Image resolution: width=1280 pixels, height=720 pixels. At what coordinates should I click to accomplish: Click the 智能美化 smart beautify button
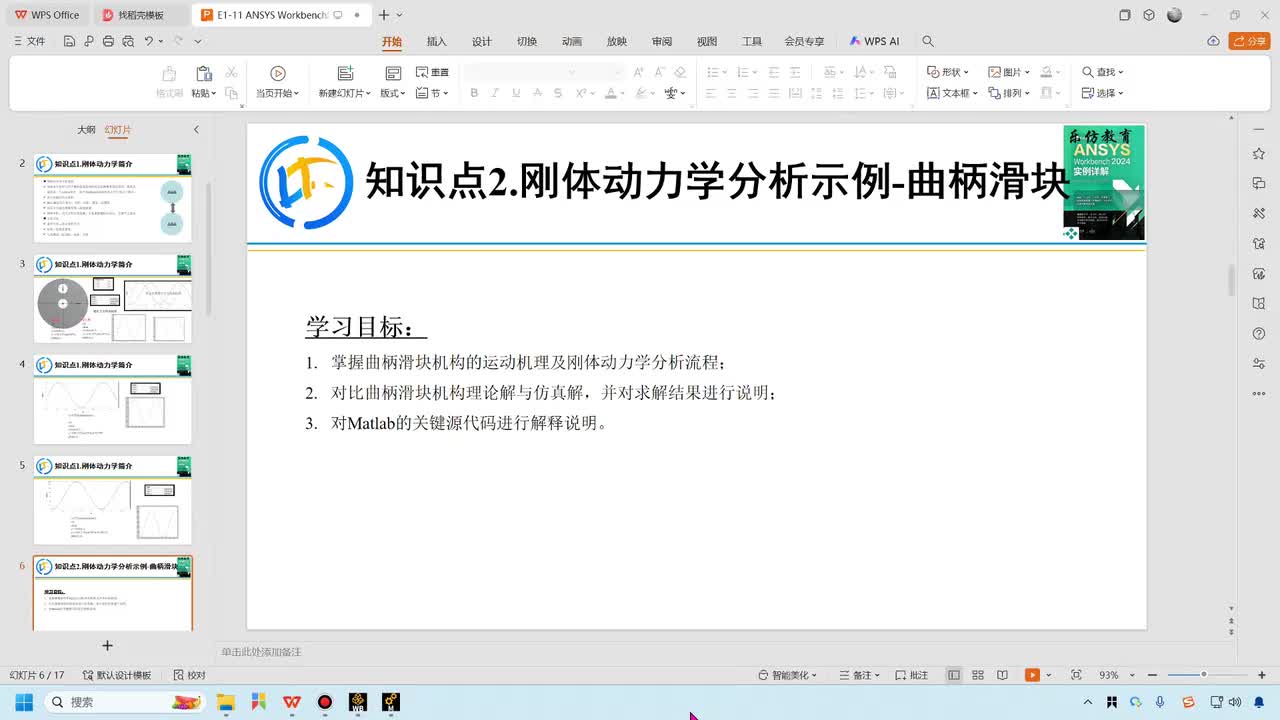[x=789, y=675]
